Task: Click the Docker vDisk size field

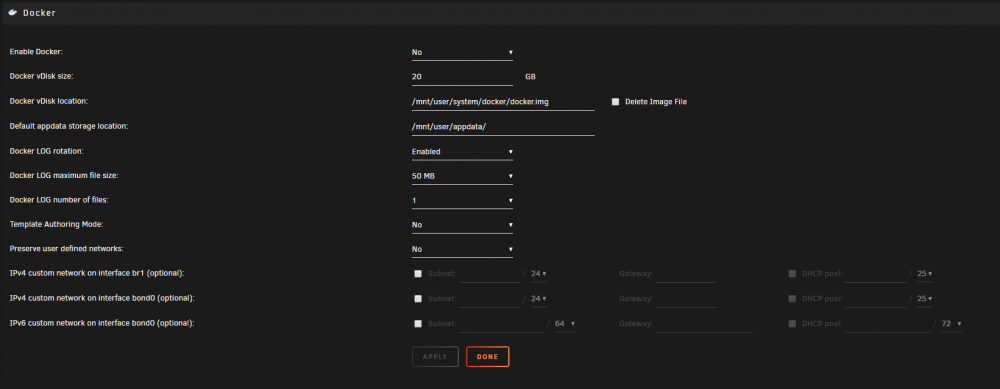Action: pos(462,77)
